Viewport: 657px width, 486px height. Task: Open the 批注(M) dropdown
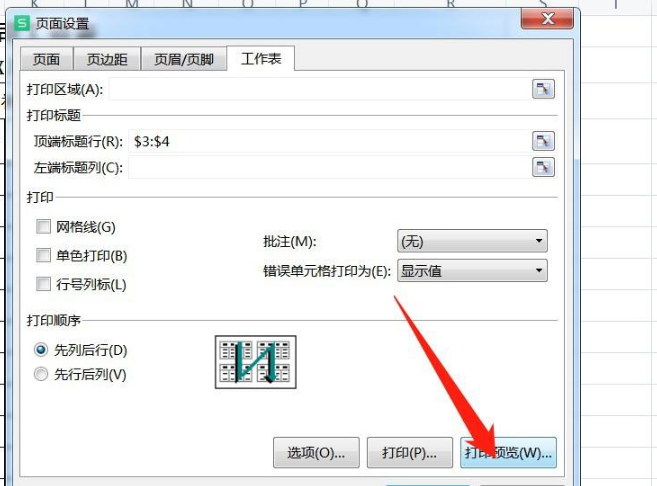click(472, 241)
